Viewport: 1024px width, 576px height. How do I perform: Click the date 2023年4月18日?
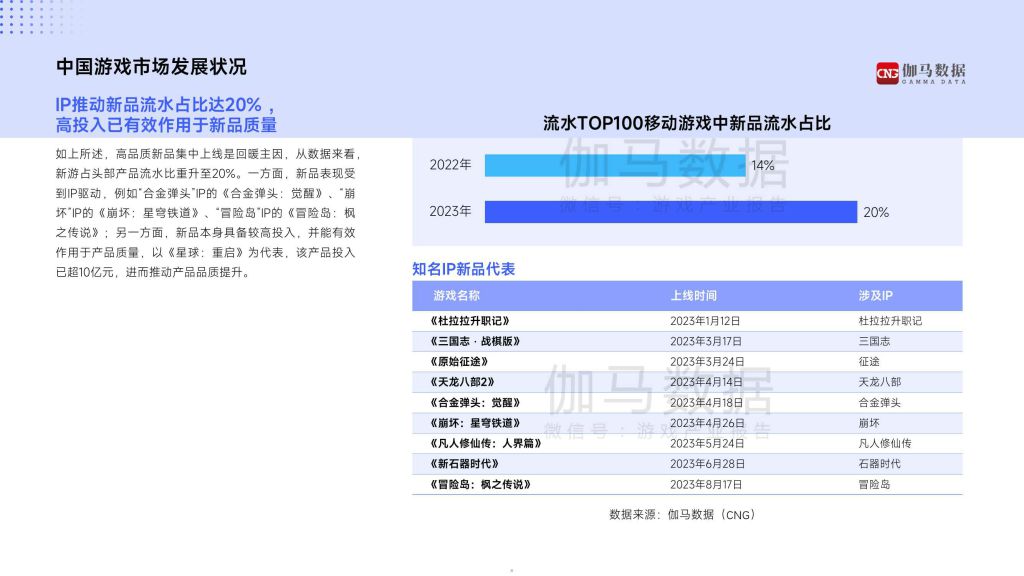click(x=706, y=402)
